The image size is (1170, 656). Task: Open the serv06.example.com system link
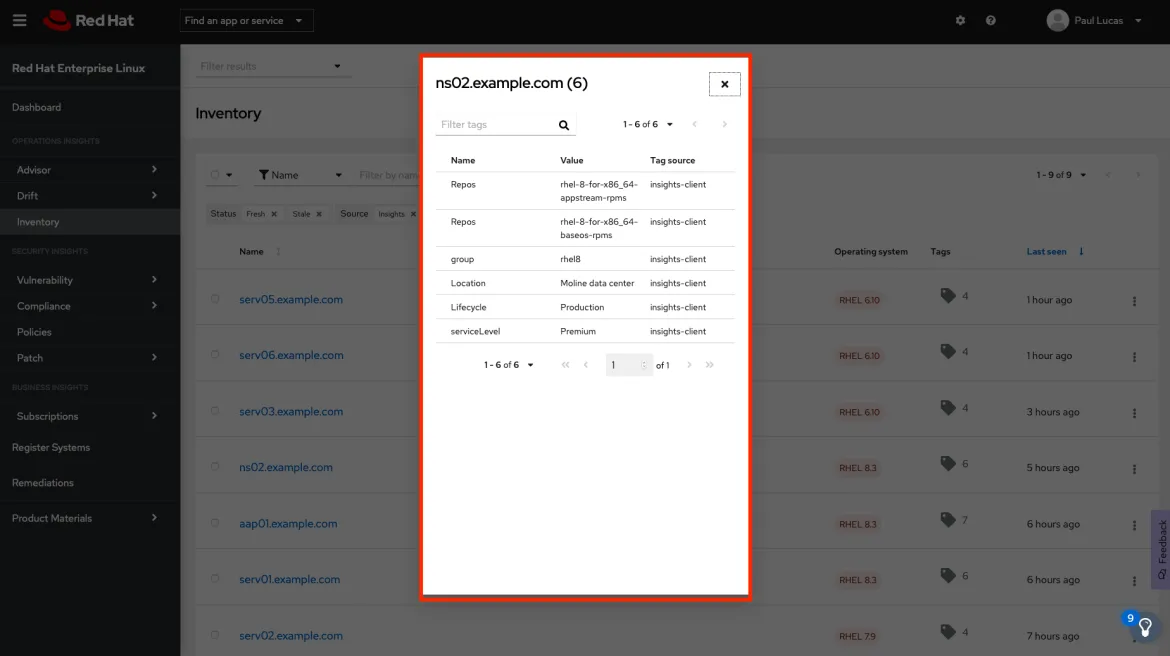[x=291, y=355]
